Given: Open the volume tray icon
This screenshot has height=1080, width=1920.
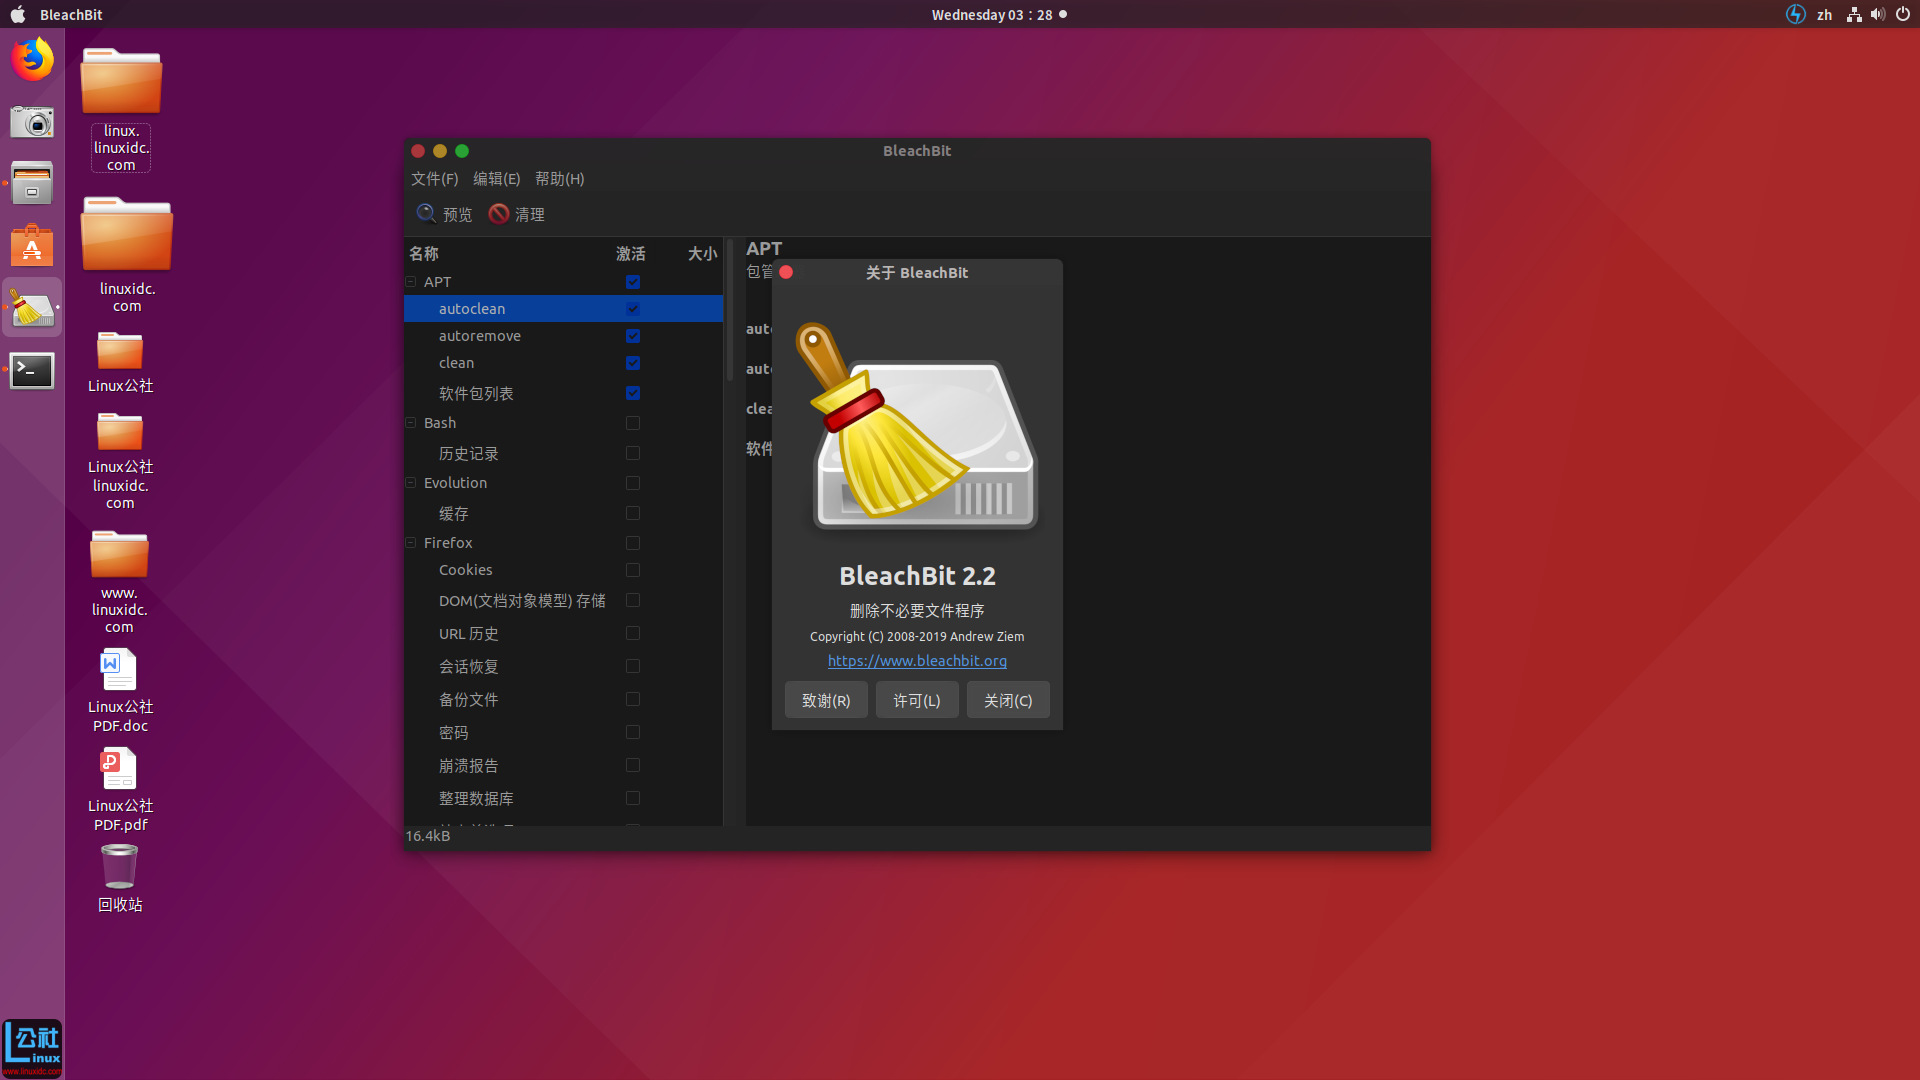Looking at the screenshot, I should pyautogui.click(x=1878, y=14).
